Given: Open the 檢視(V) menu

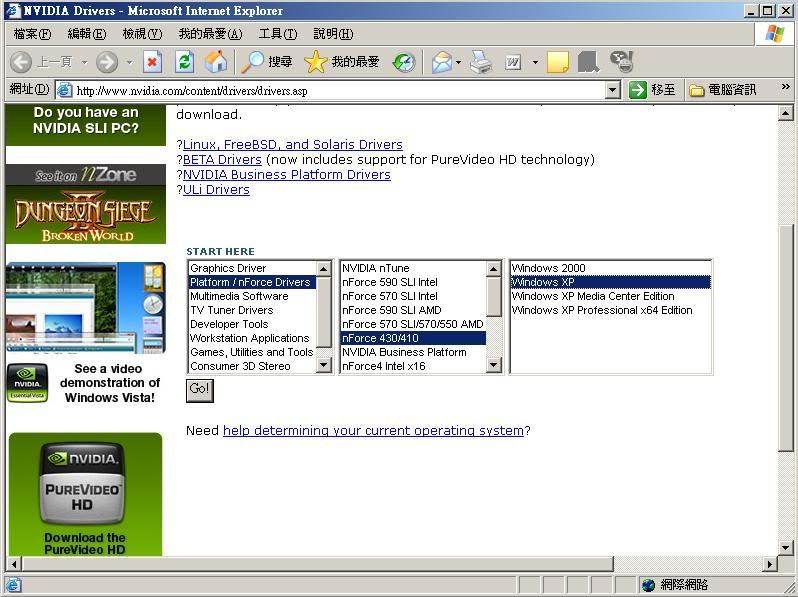Looking at the screenshot, I should point(142,34).
